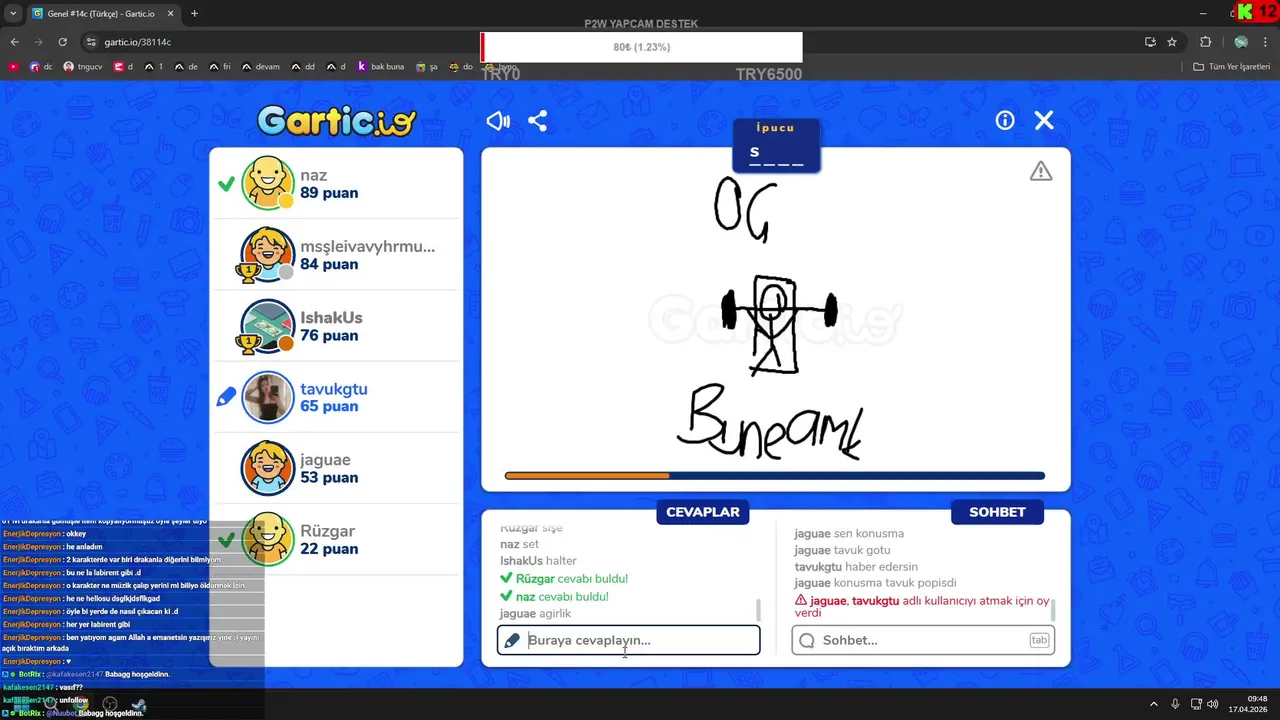The image size is (1280, 720).
Task: Click the tab key hint in chat field
Action: [1039, 640]
